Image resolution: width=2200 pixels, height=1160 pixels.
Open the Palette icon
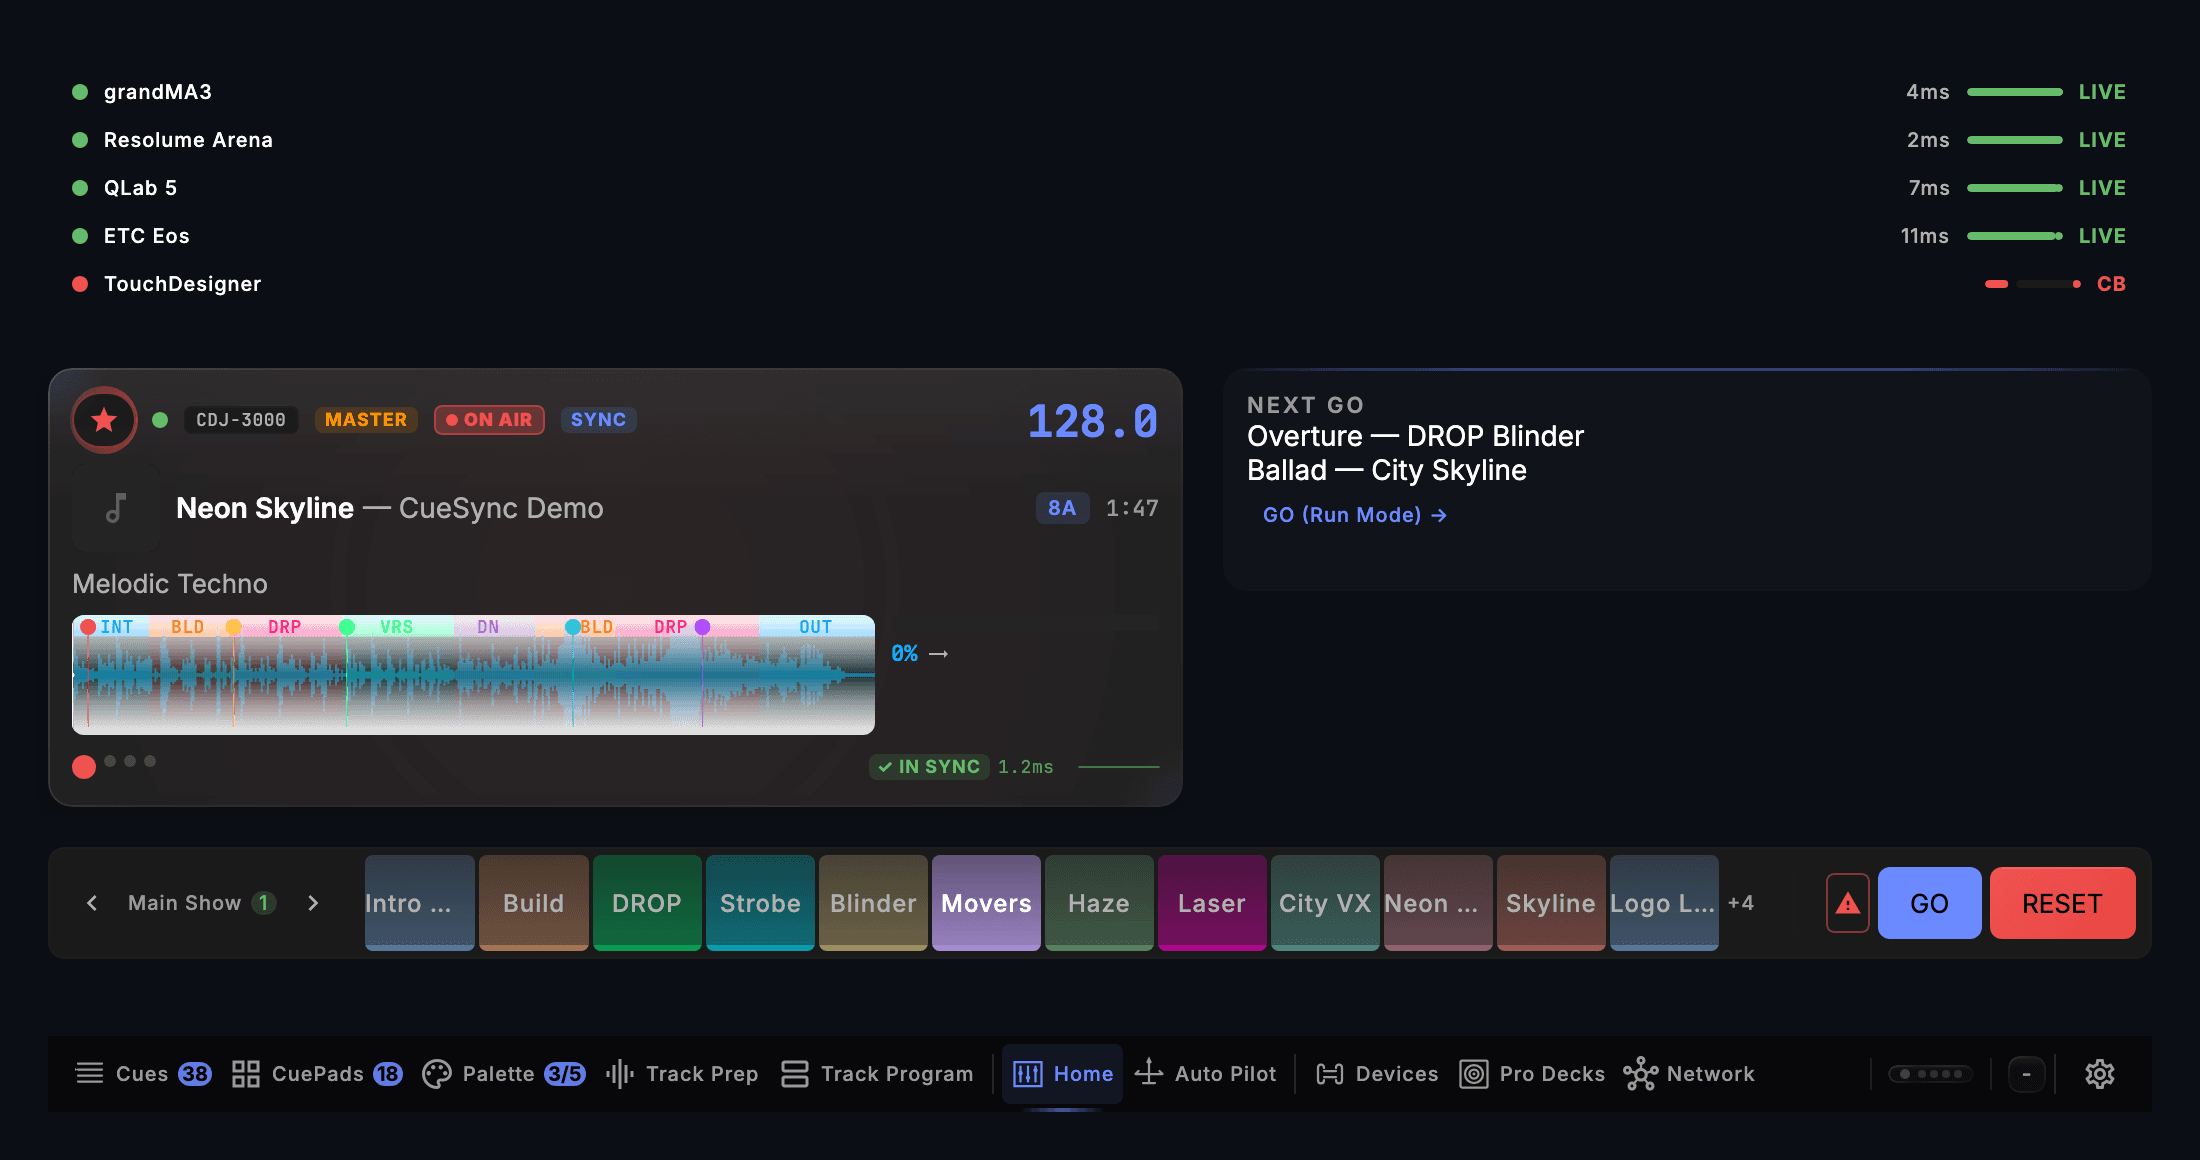pos(437,1074)
